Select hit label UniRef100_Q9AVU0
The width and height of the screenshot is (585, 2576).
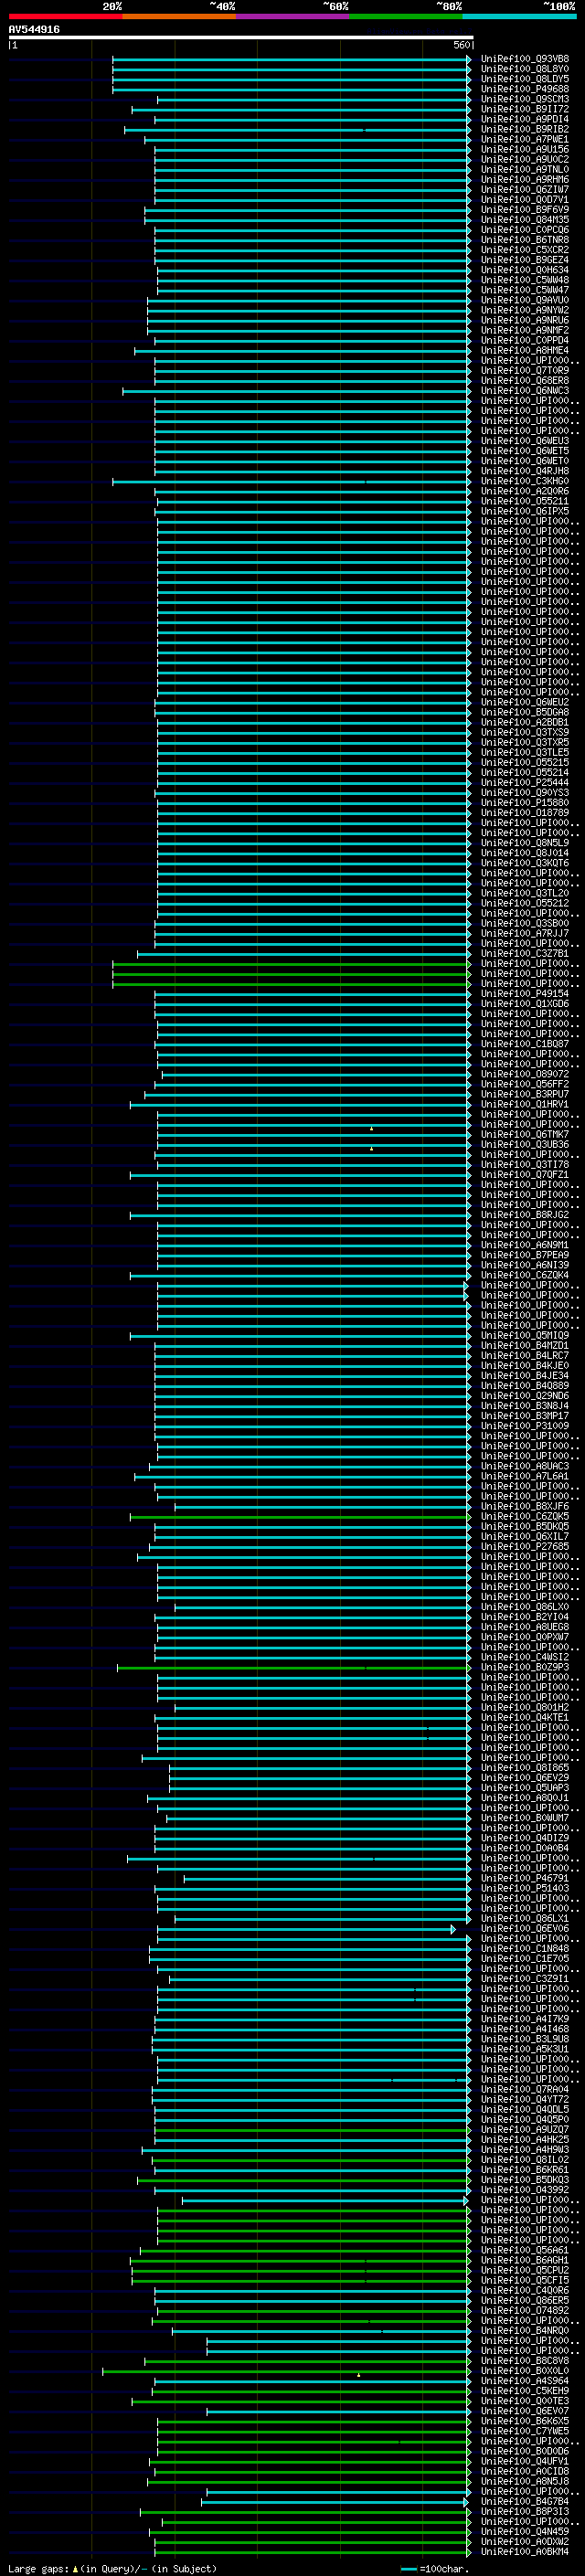coord(524,300)
